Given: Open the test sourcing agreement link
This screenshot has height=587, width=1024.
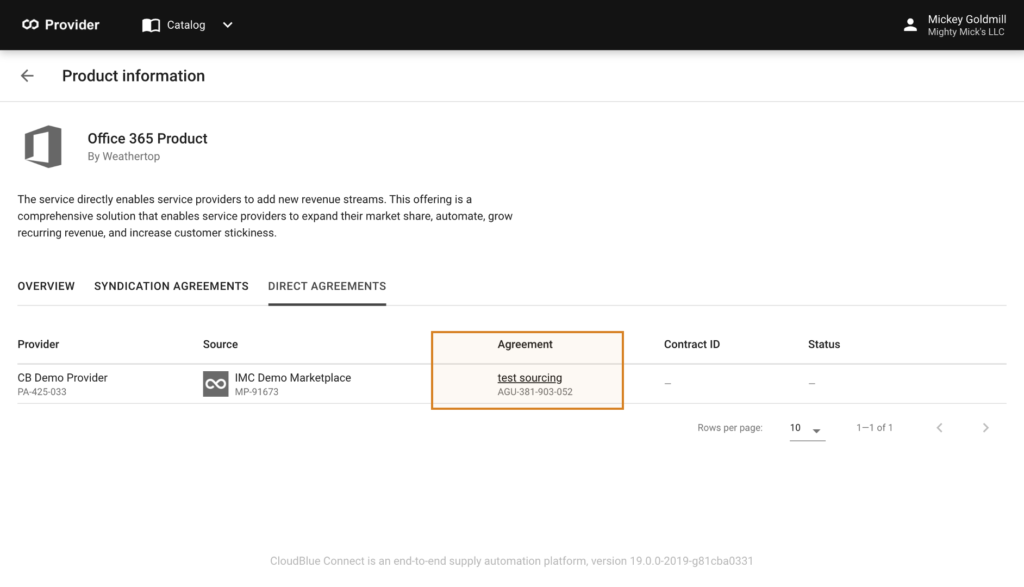Looking at the screenshot, I should pos(530,377).
